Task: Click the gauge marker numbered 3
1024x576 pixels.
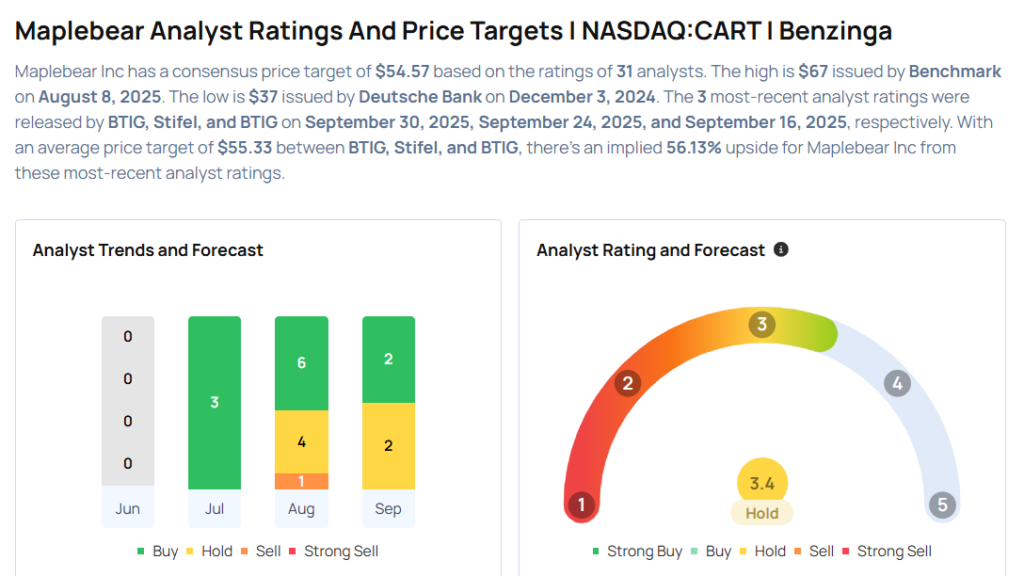Action: (762, 324)
